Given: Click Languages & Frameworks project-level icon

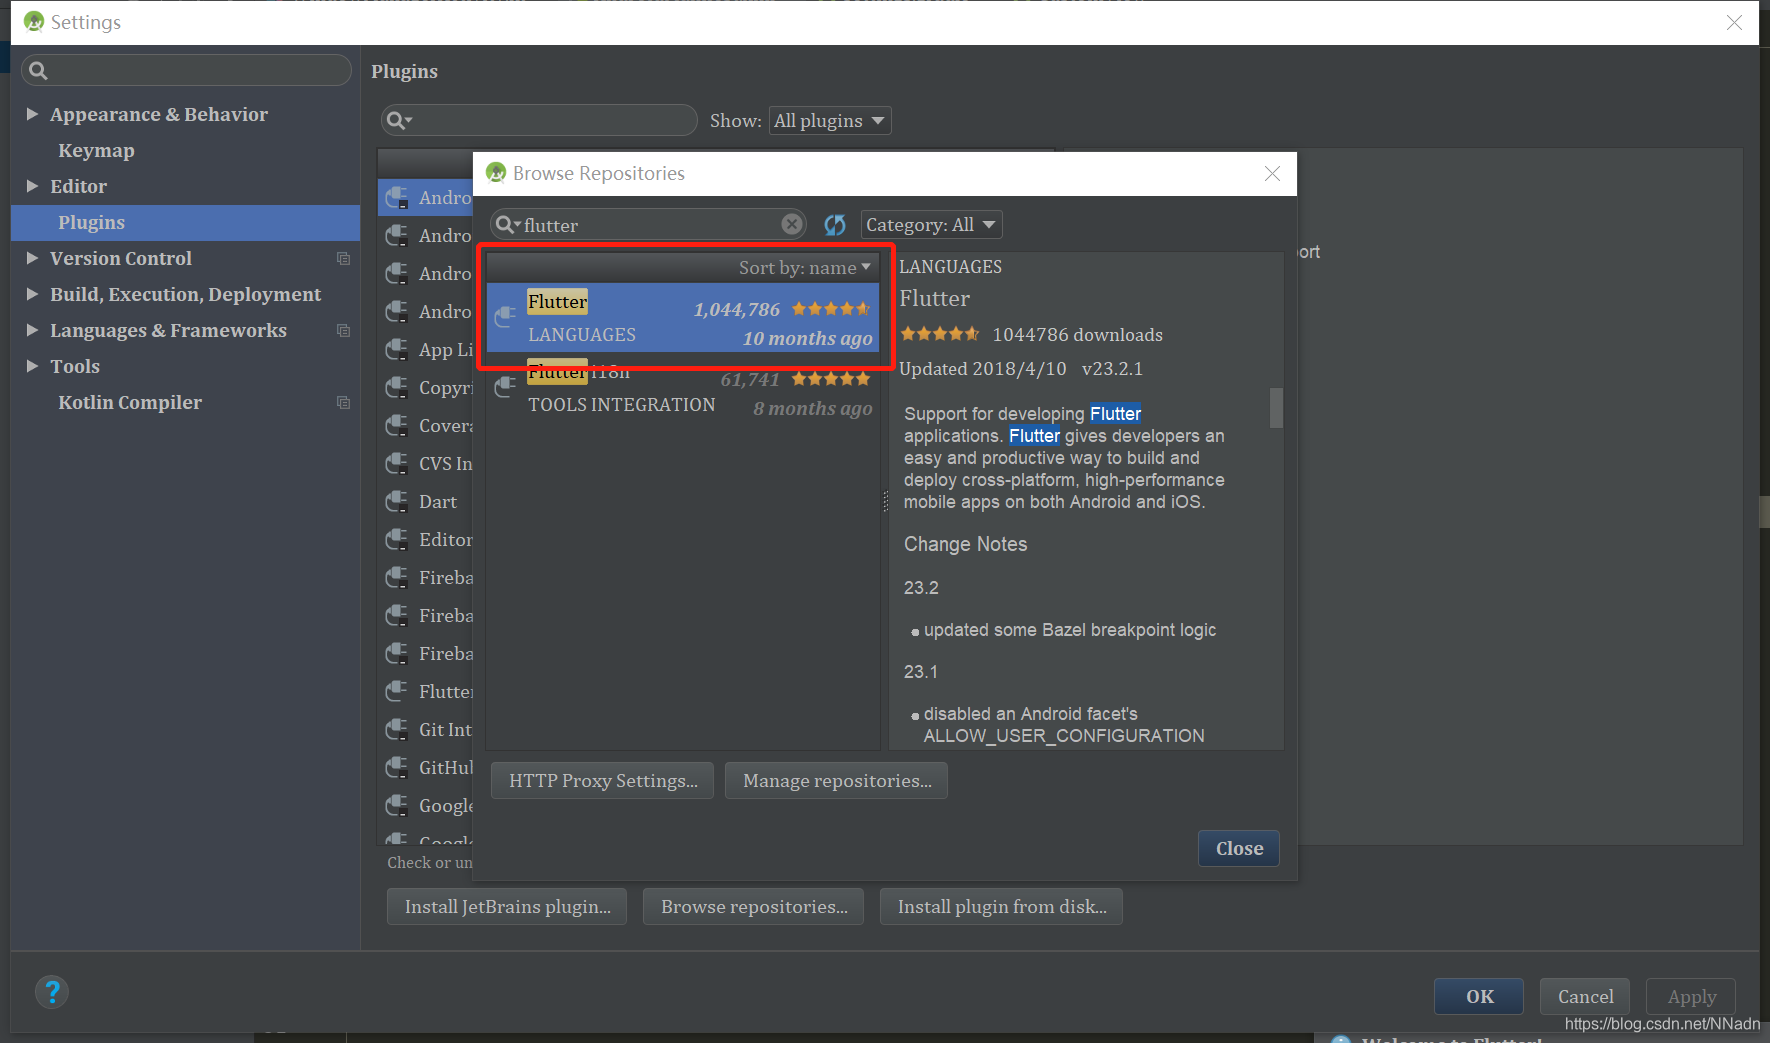Looking at the screenshot, I should tap(343, 330).
